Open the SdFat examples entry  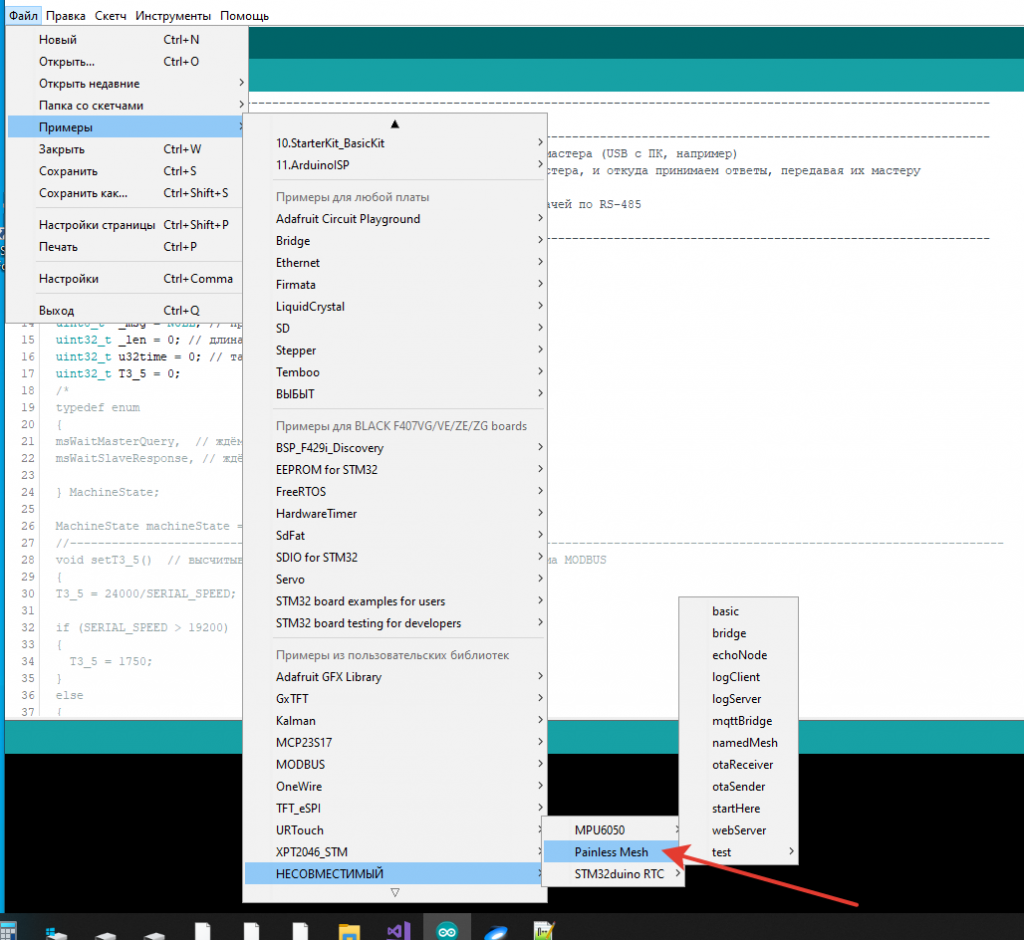(394, 536)
